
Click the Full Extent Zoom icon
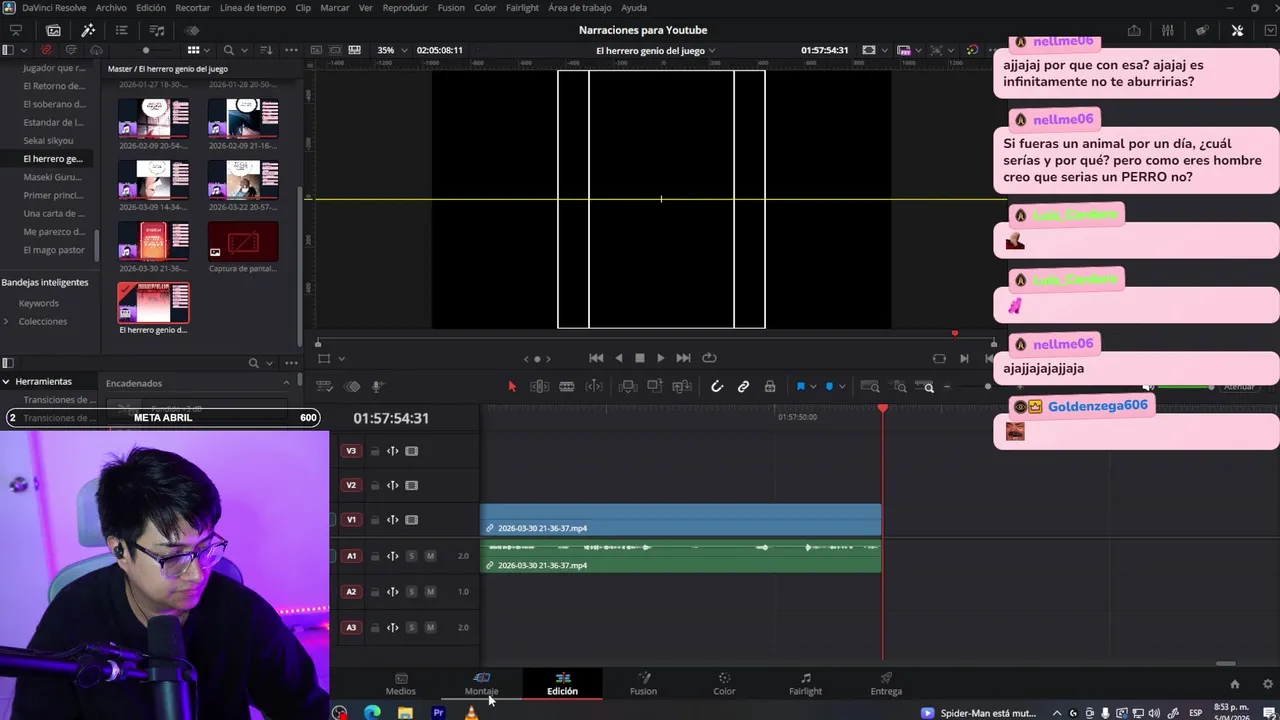pyautogui.click(x=870, y=387)
